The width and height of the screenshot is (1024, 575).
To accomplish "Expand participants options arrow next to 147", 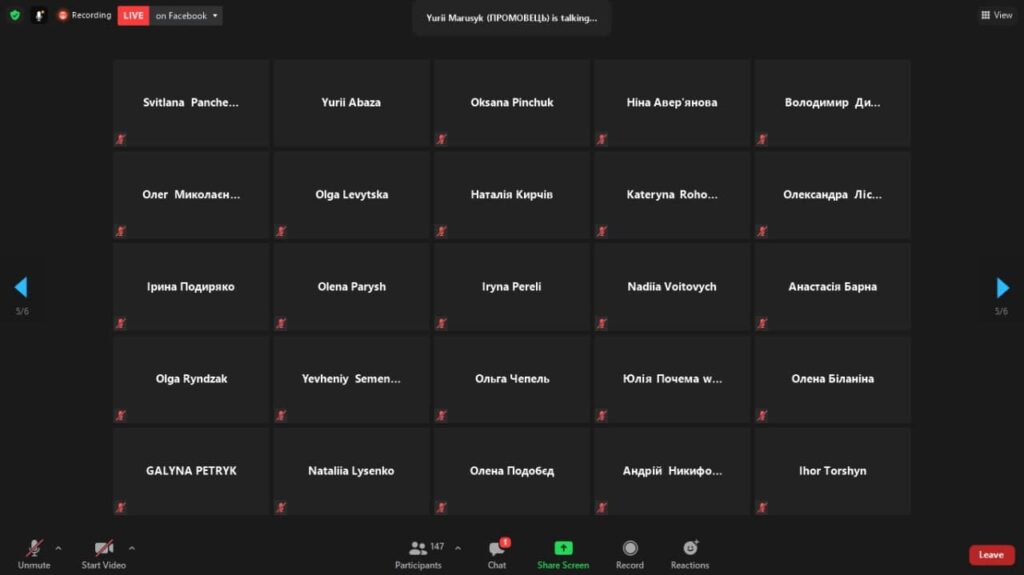I will point(458,548).
